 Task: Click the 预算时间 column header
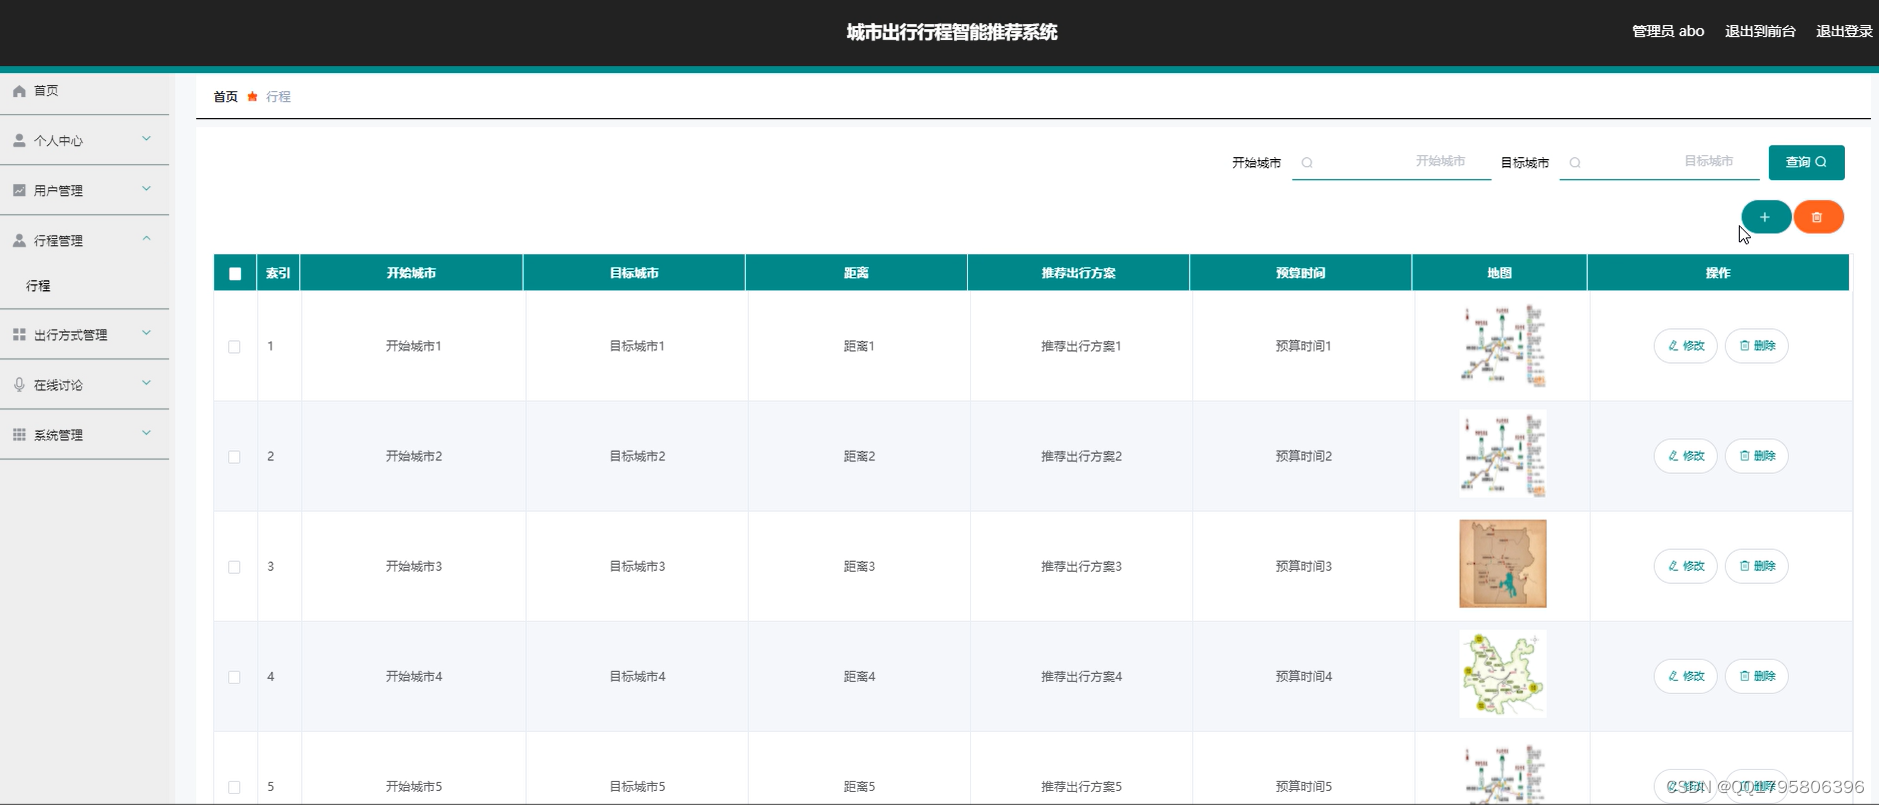coord(1300,273)
